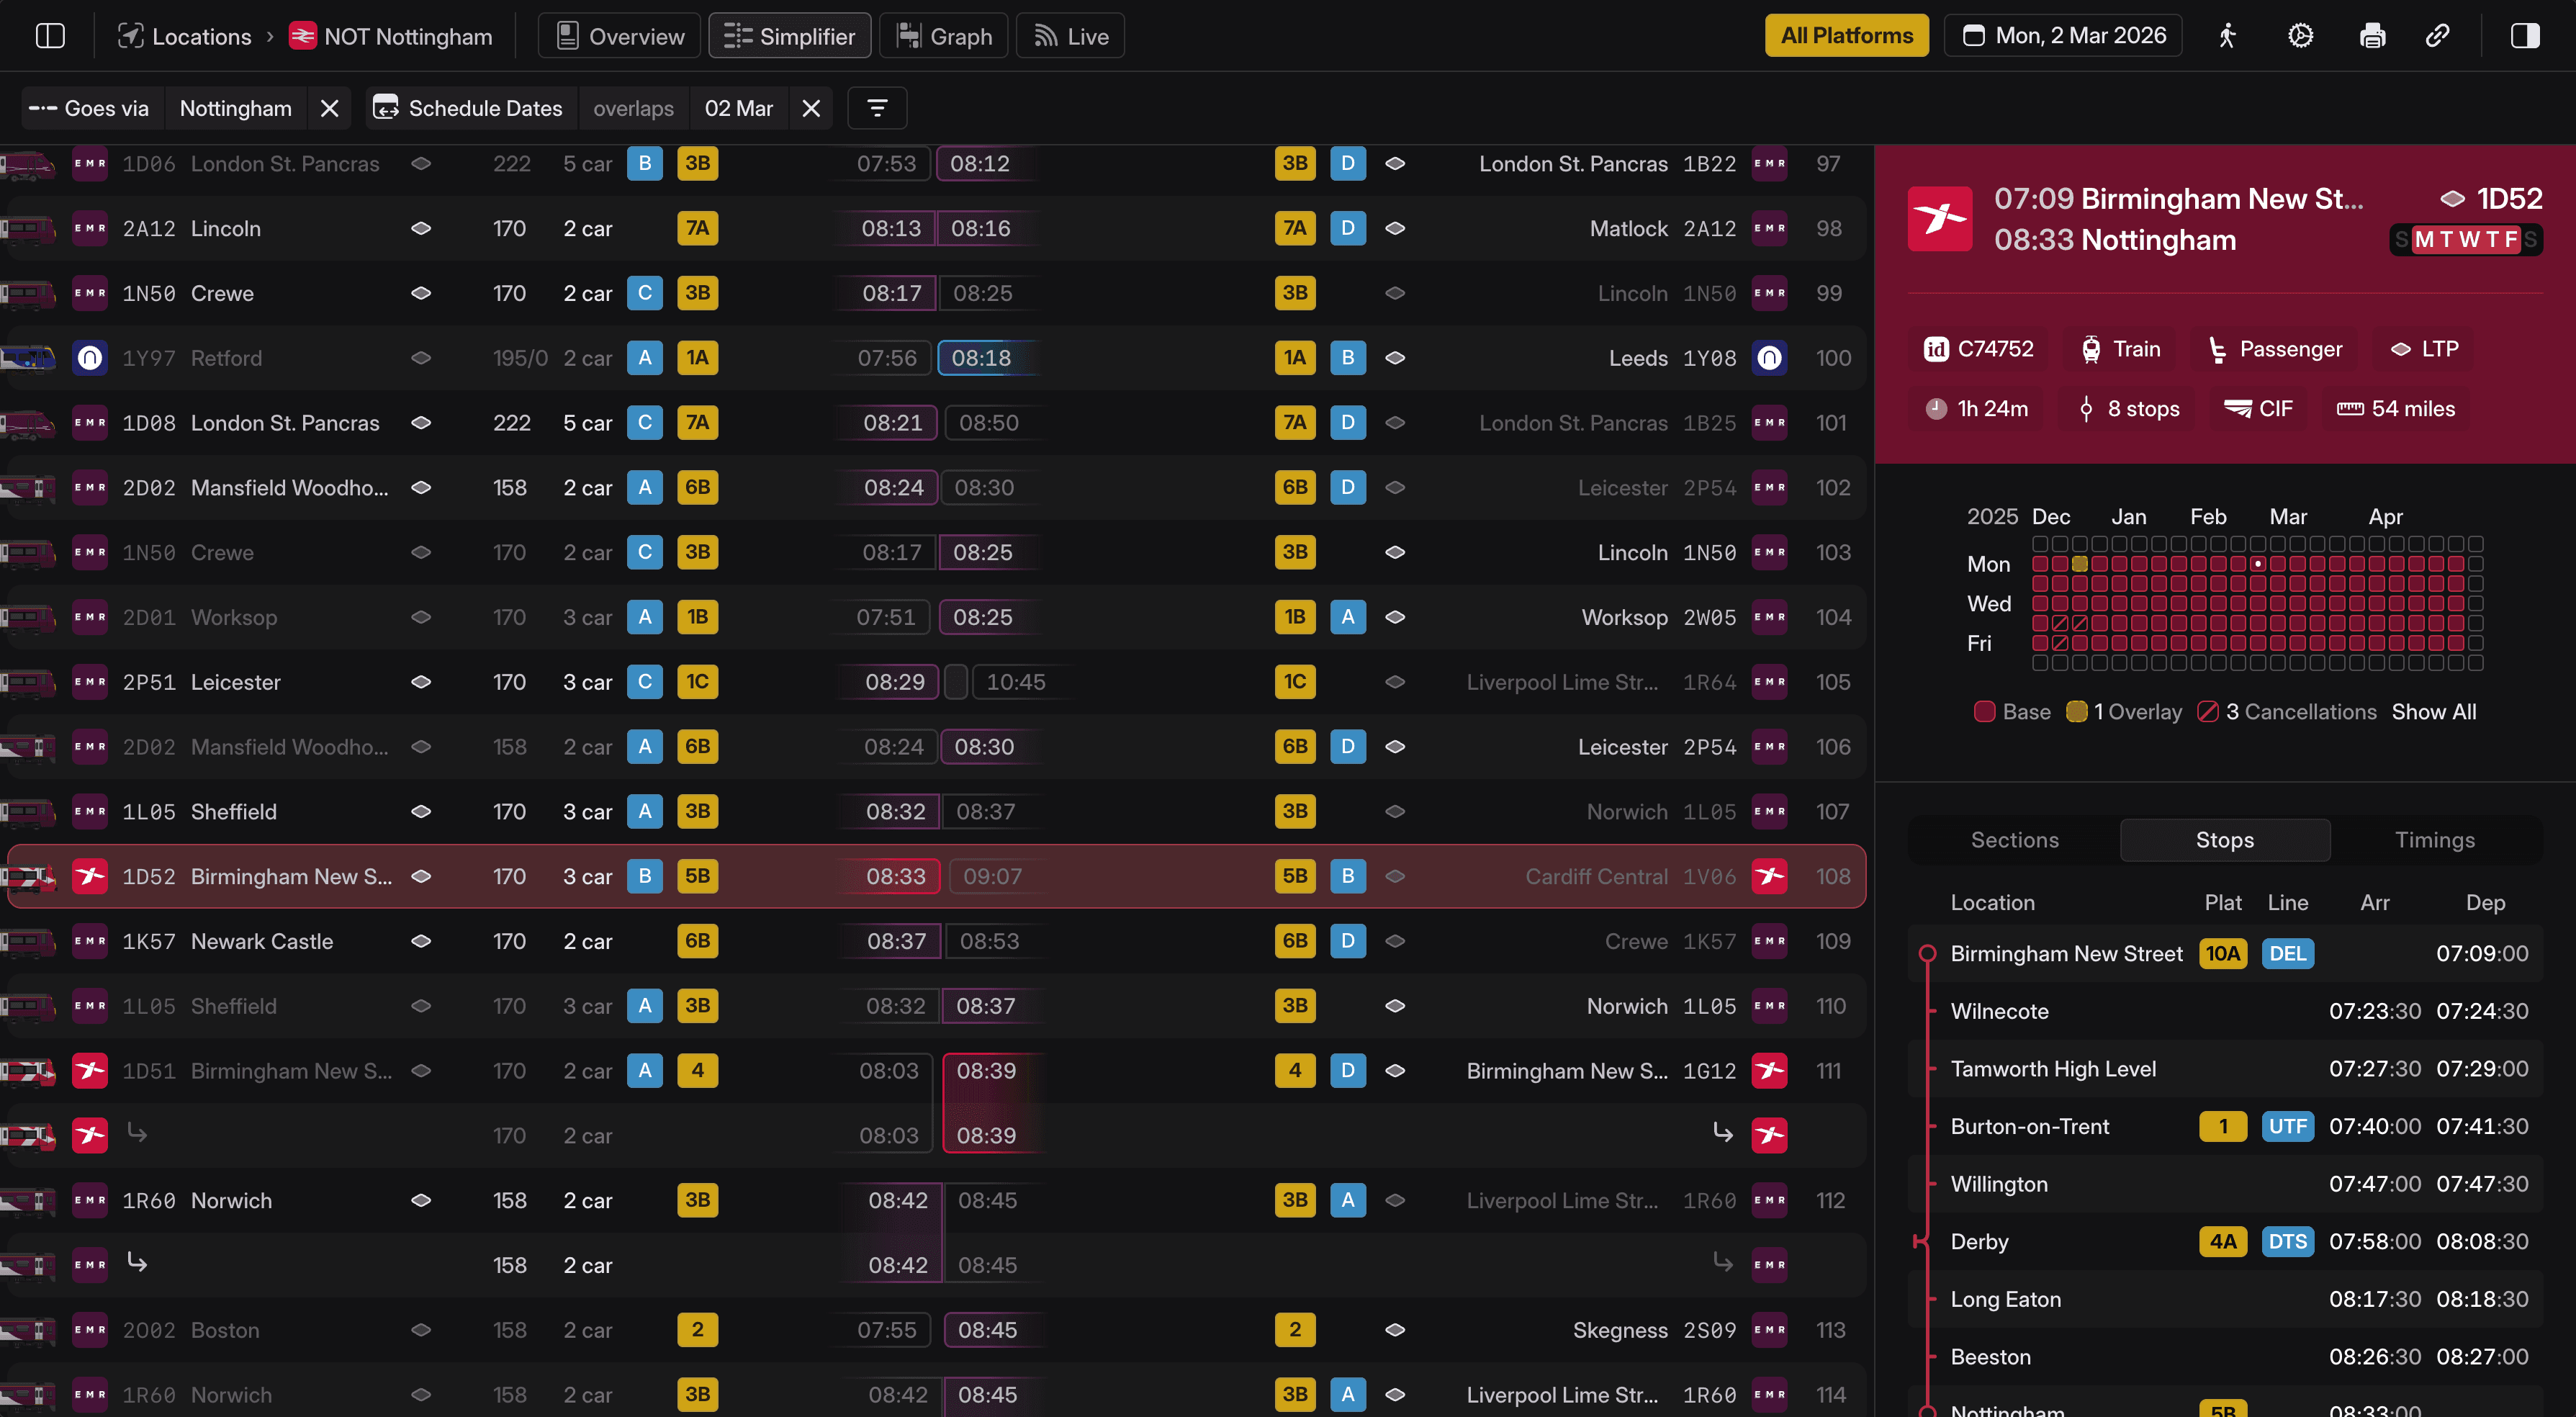The image size is (2576, 1417).
Task: Remove the Goes via Nottingham filter
Action: click(x=329, y=108)
